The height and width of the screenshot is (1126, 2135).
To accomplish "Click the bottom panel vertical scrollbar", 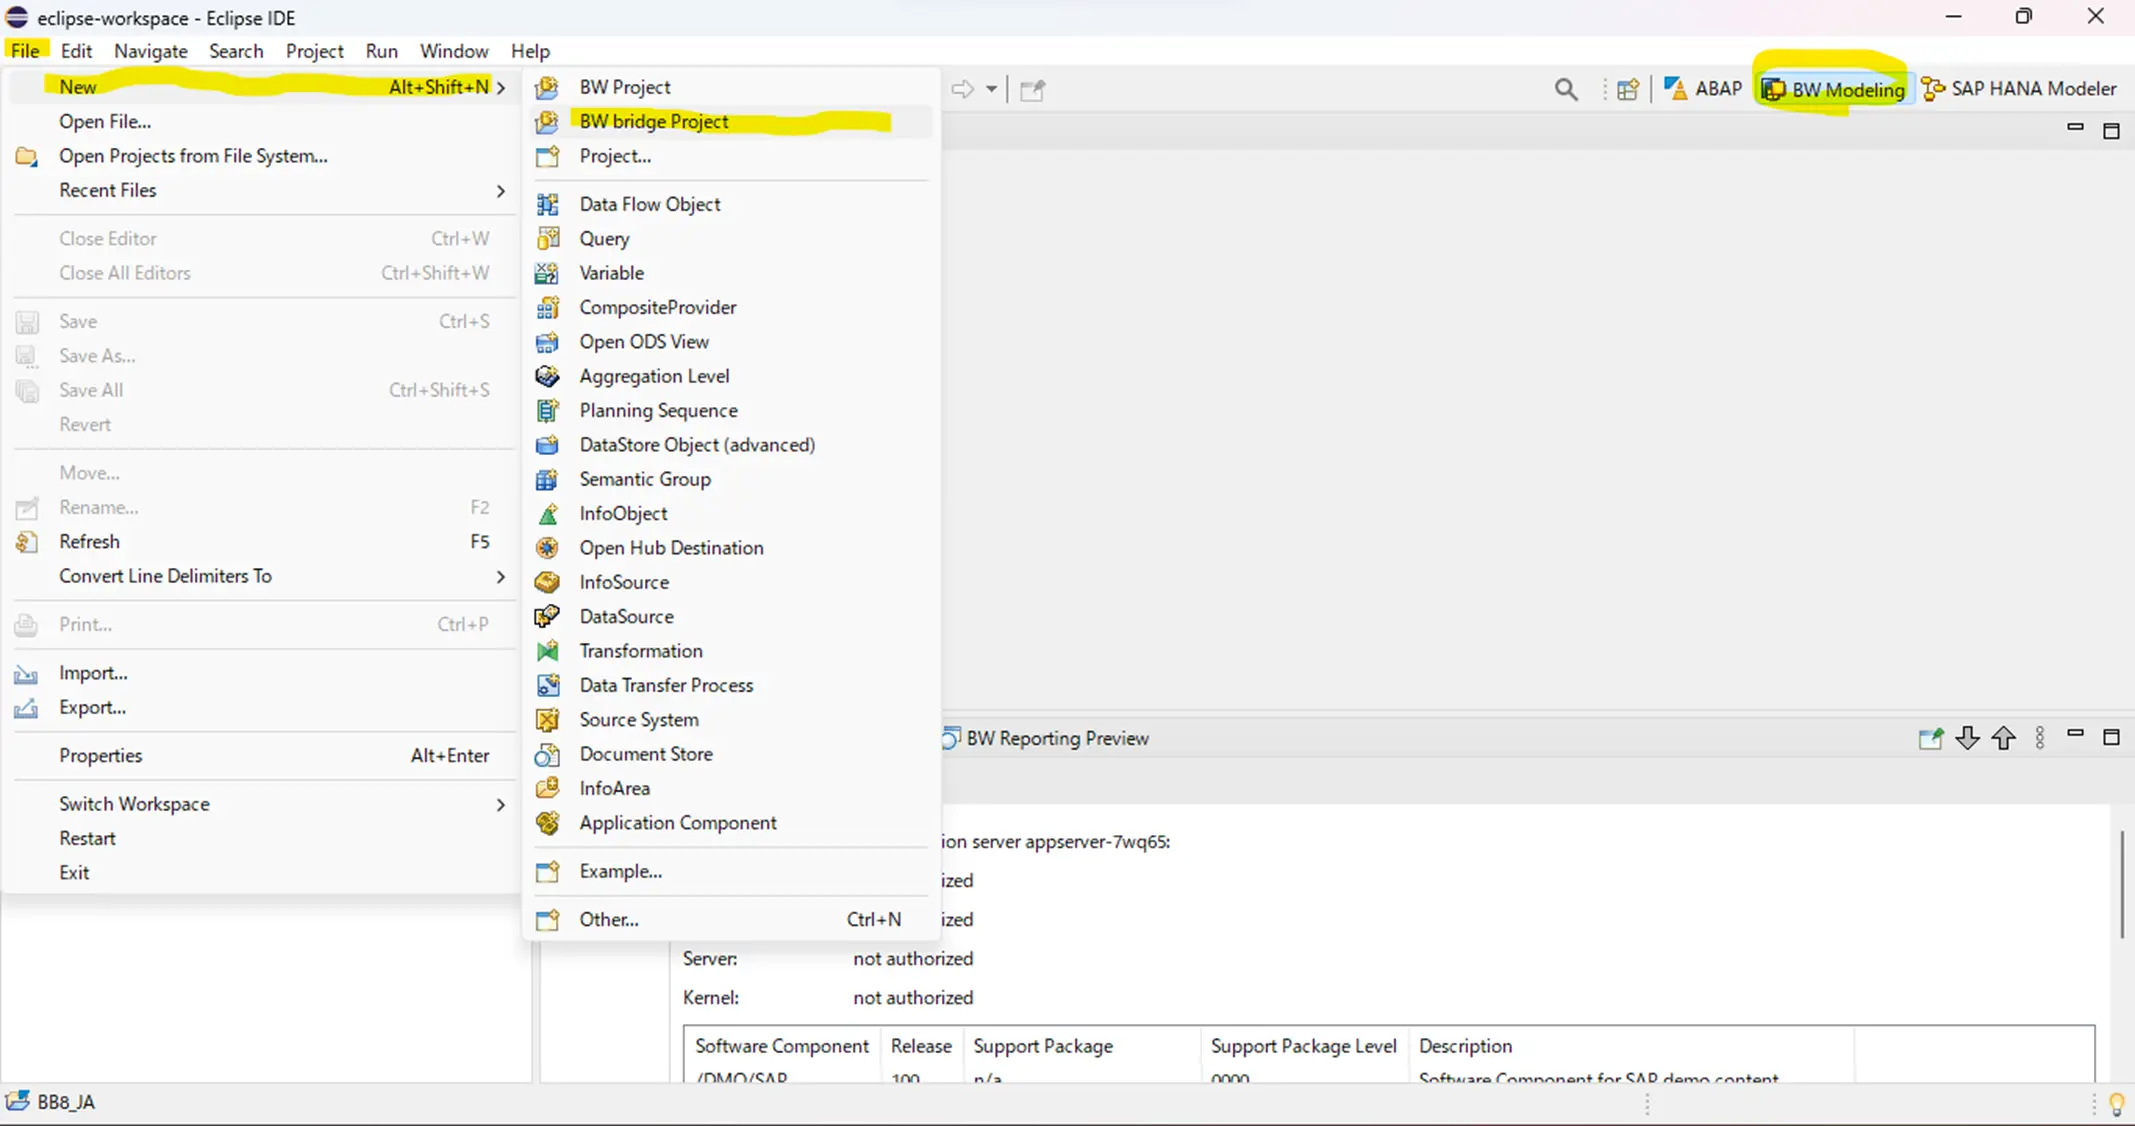I will click(2121, 884).
